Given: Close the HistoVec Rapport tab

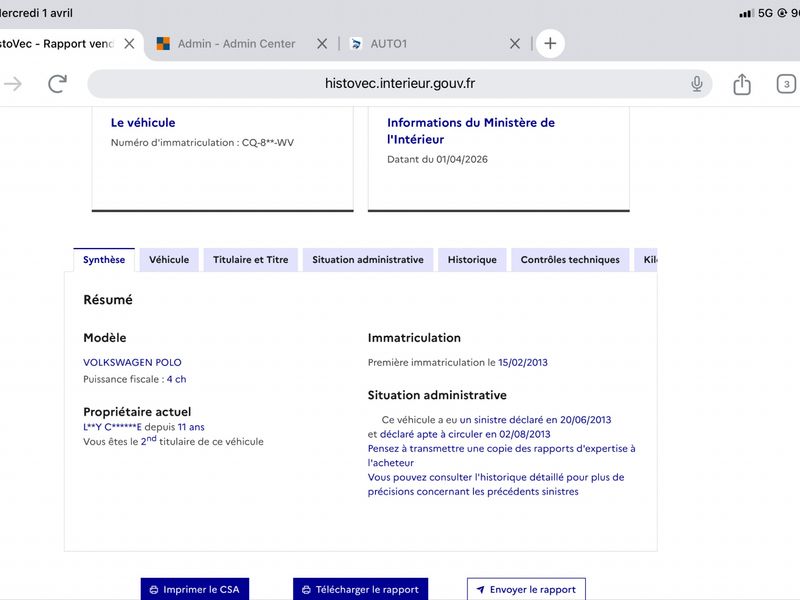Looking at the screenshot, I should pos(129,44).
